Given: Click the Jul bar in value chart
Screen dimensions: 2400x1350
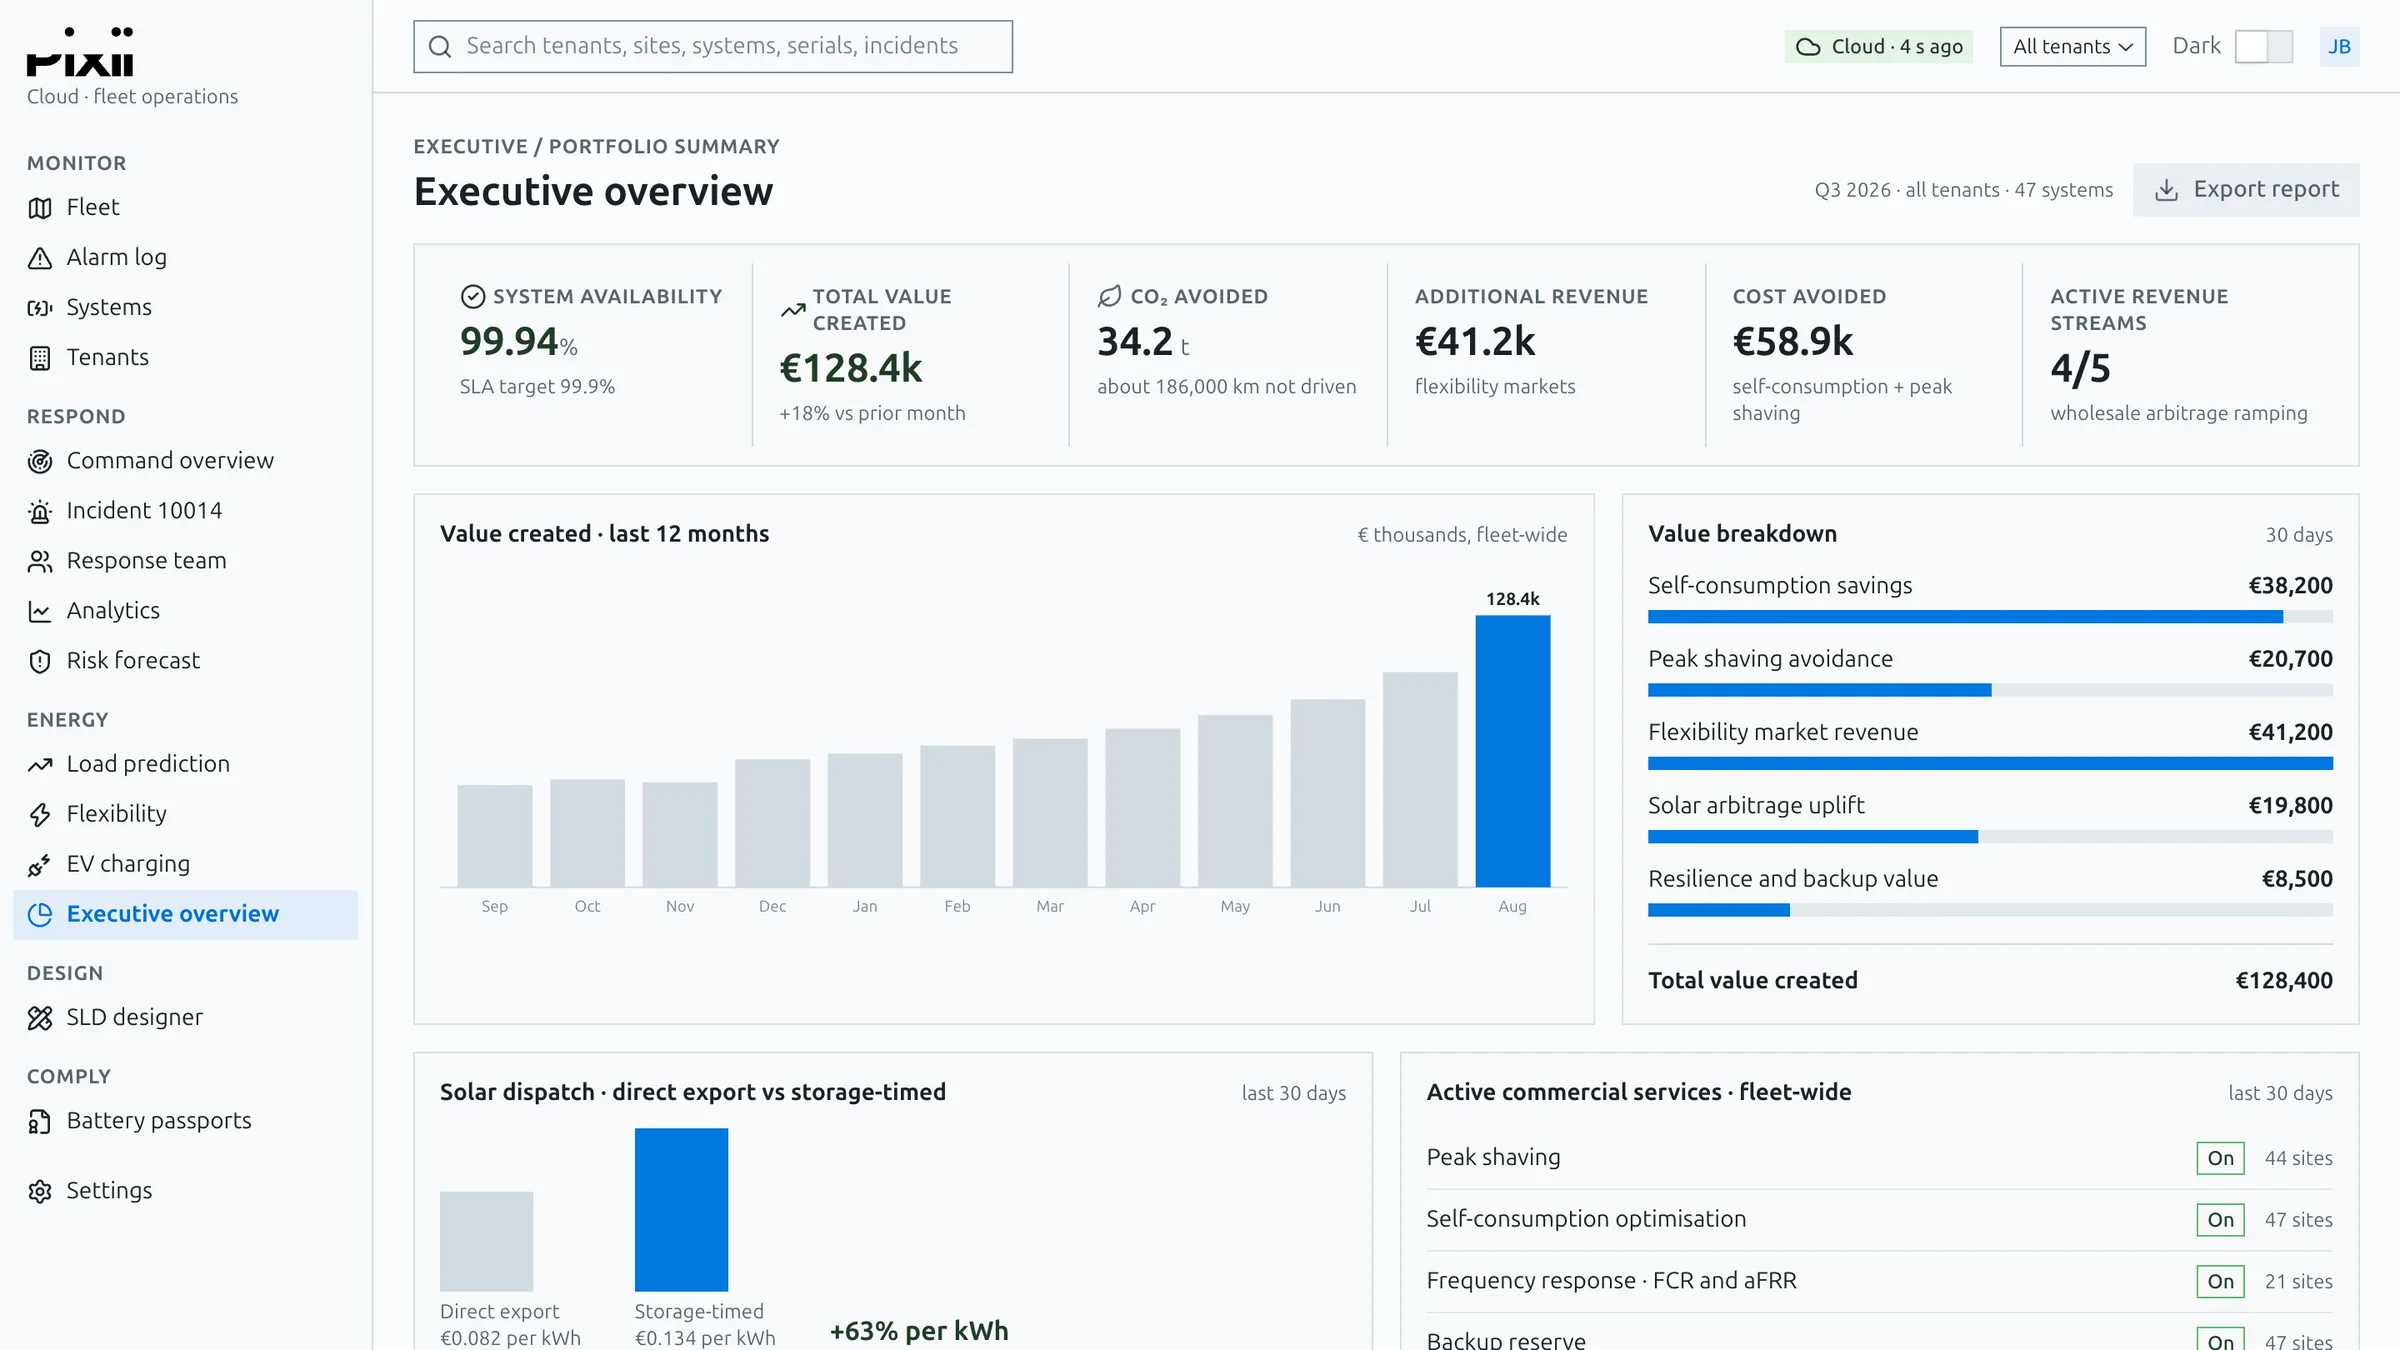Looking at the screenshot, I should 1420,779.
